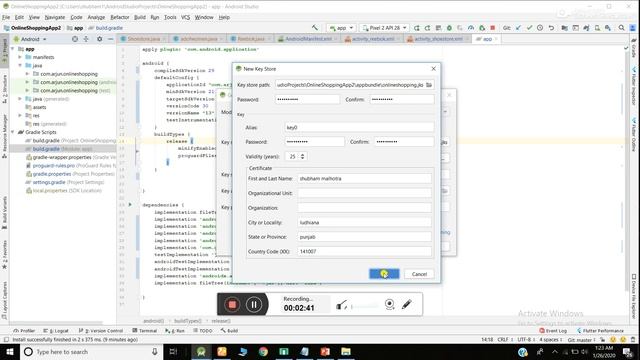Expand the manifests folder
This screenshot has width=640, height=360.
click(20, 57)
